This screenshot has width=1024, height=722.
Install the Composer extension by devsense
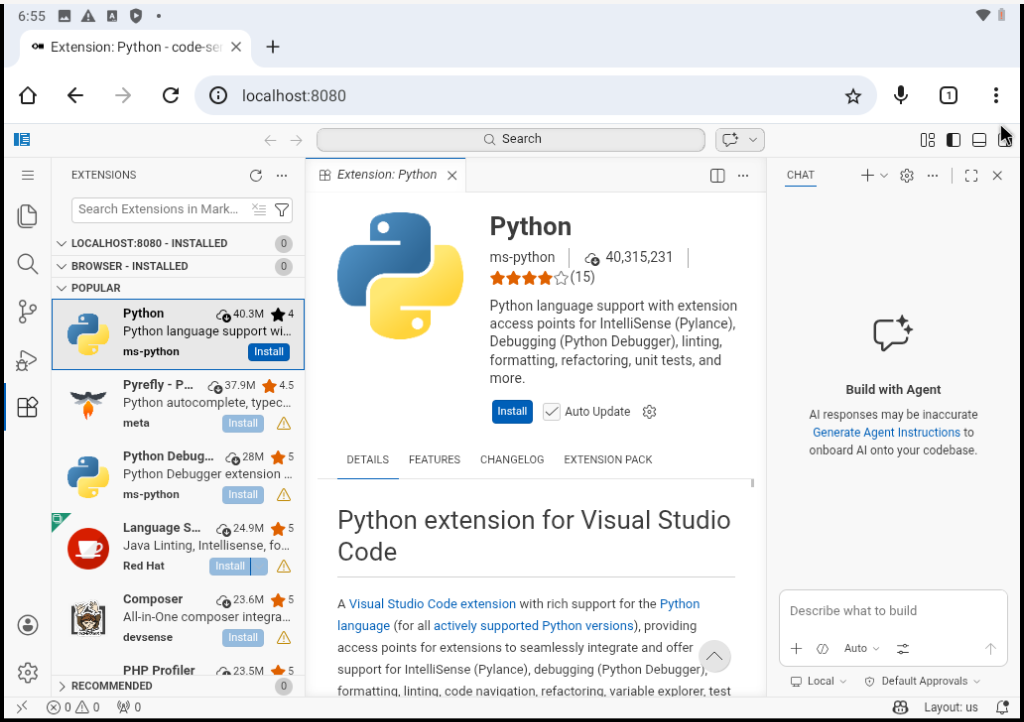coord(243,637)
